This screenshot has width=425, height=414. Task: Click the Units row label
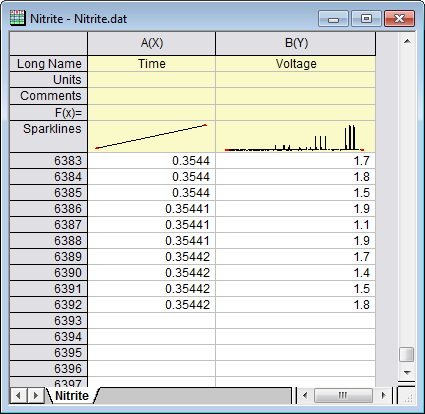49,80
